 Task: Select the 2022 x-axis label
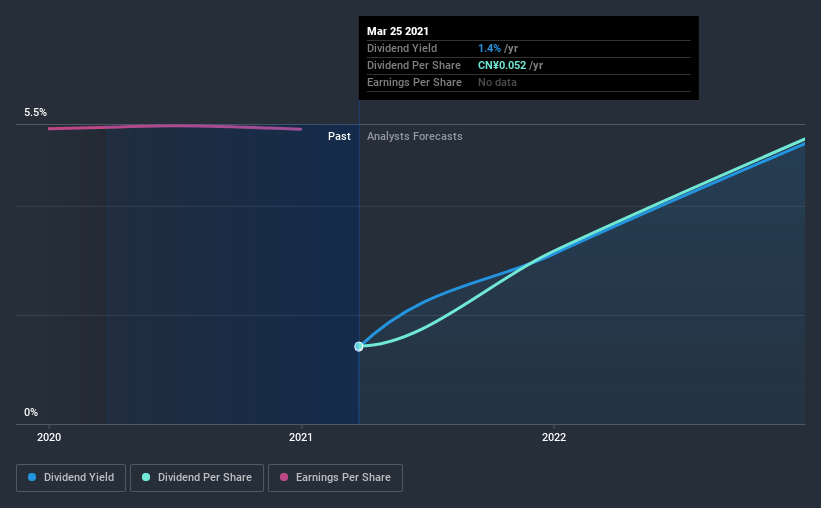[x=554, y=437]
